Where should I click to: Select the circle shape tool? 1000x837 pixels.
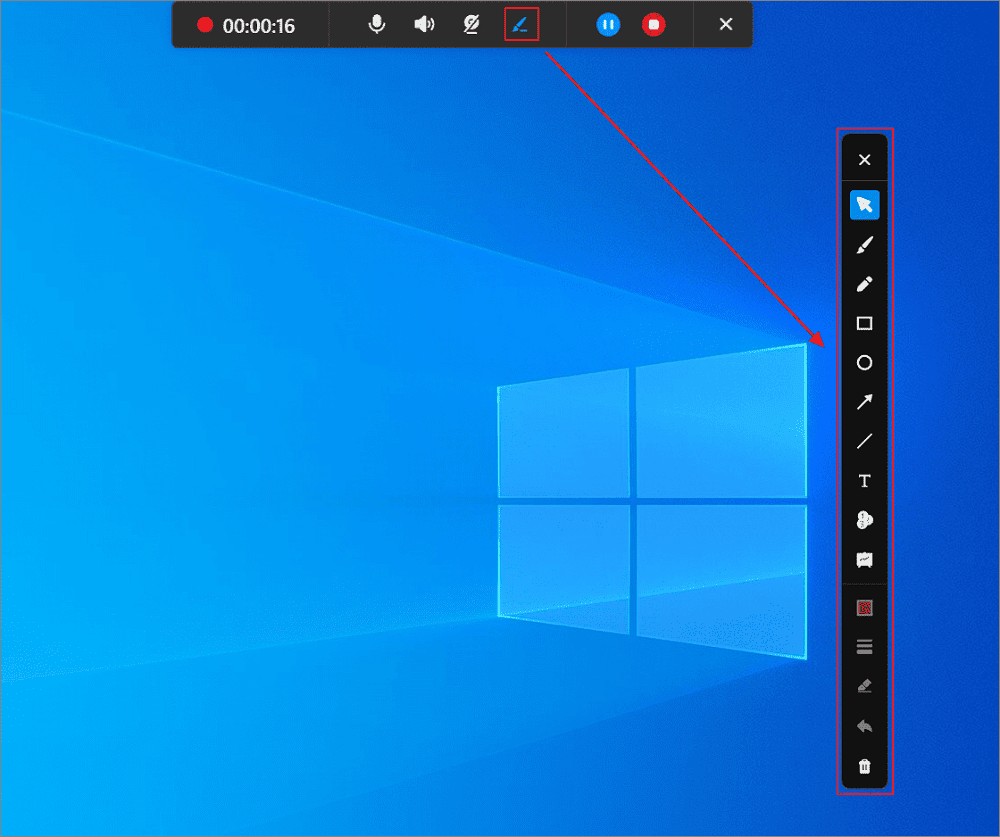tap(864, 363)
